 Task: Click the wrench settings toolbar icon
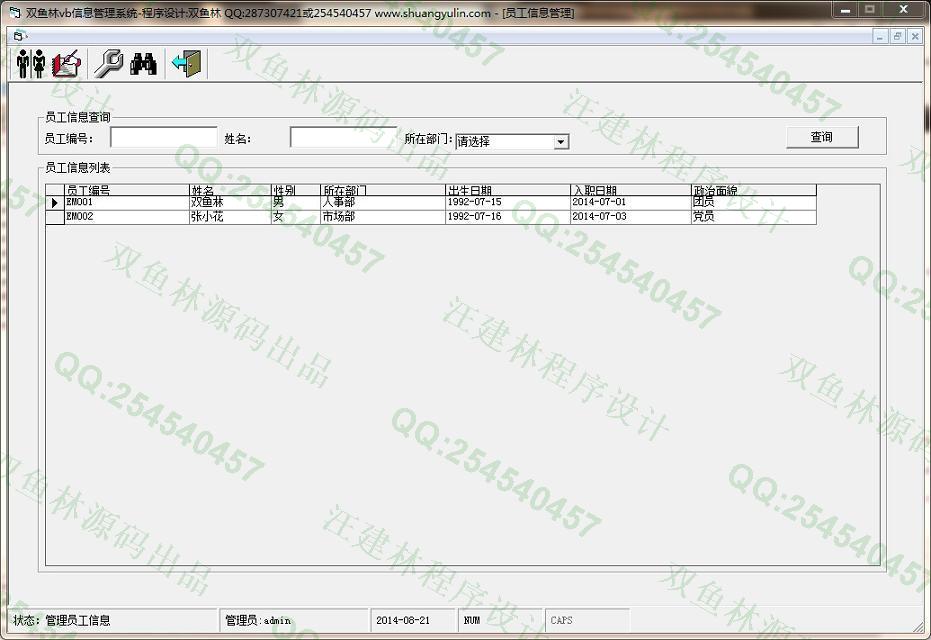pos(108,64)
